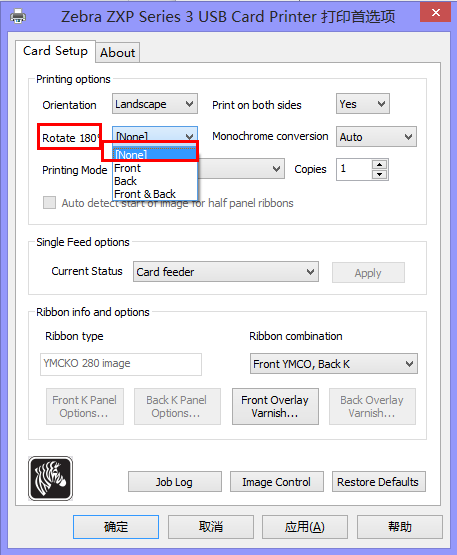Click the Zebra logo icon

pos(50,478)
